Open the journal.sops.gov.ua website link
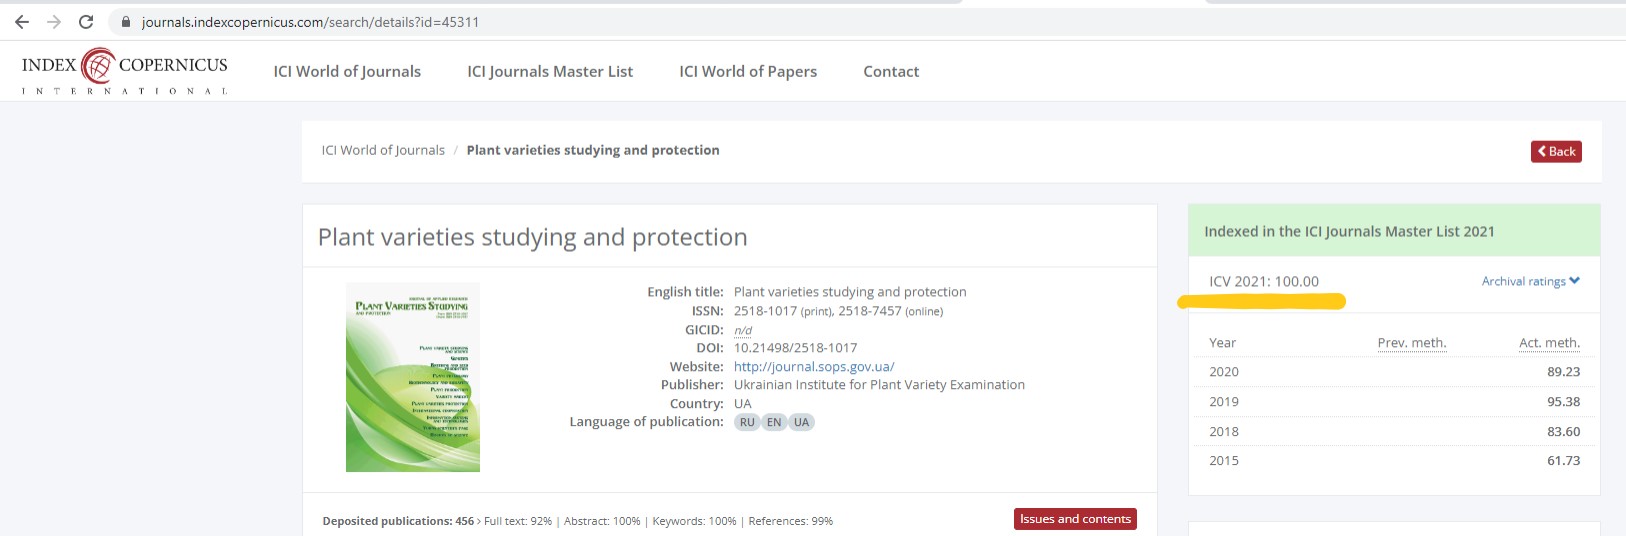This screenshot has height=536, width=1626. click(814, 367)
